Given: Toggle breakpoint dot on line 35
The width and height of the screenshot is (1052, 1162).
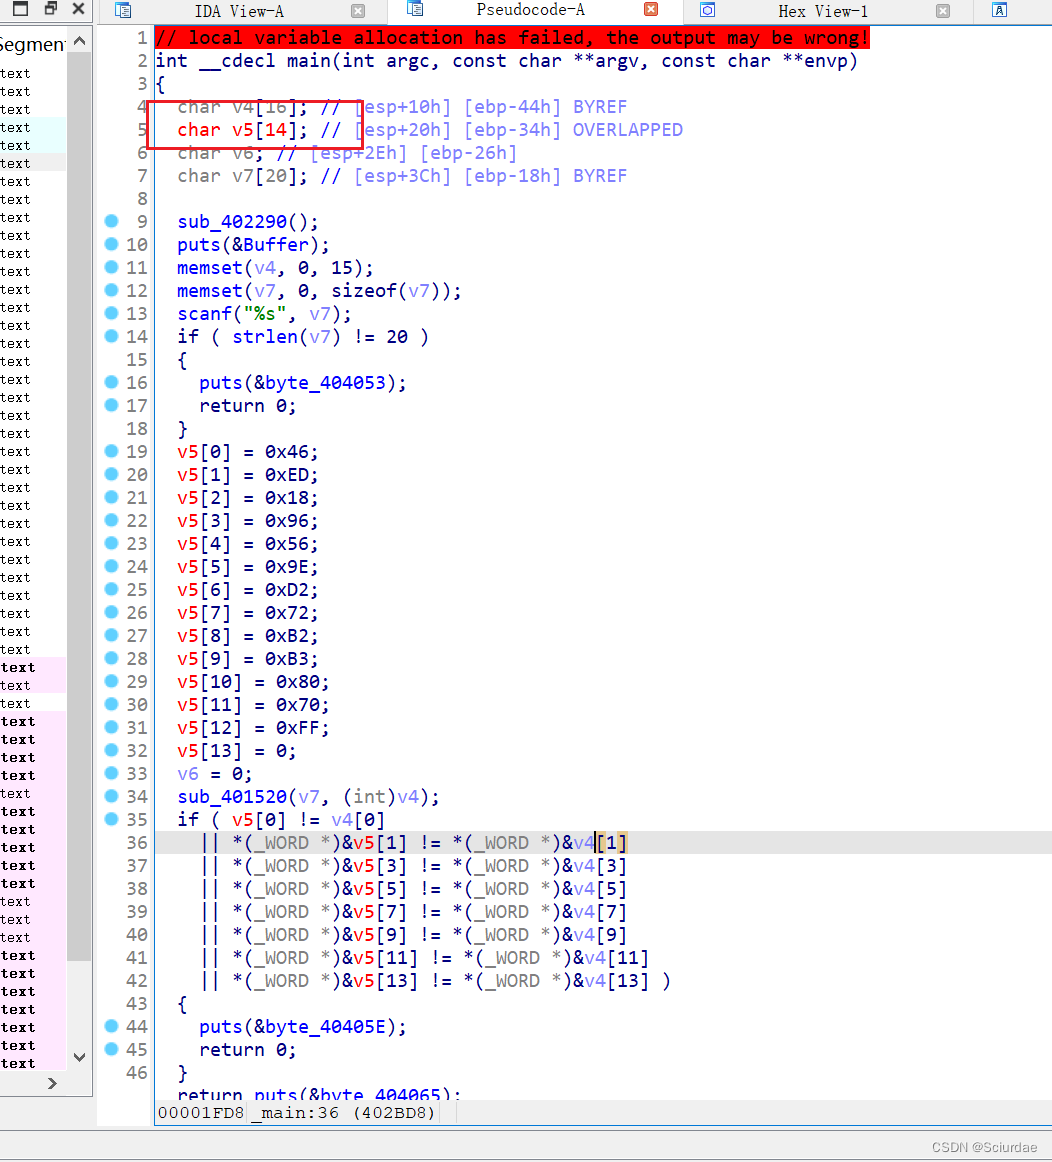Looking at the screenshot, I should pos(112,819).
